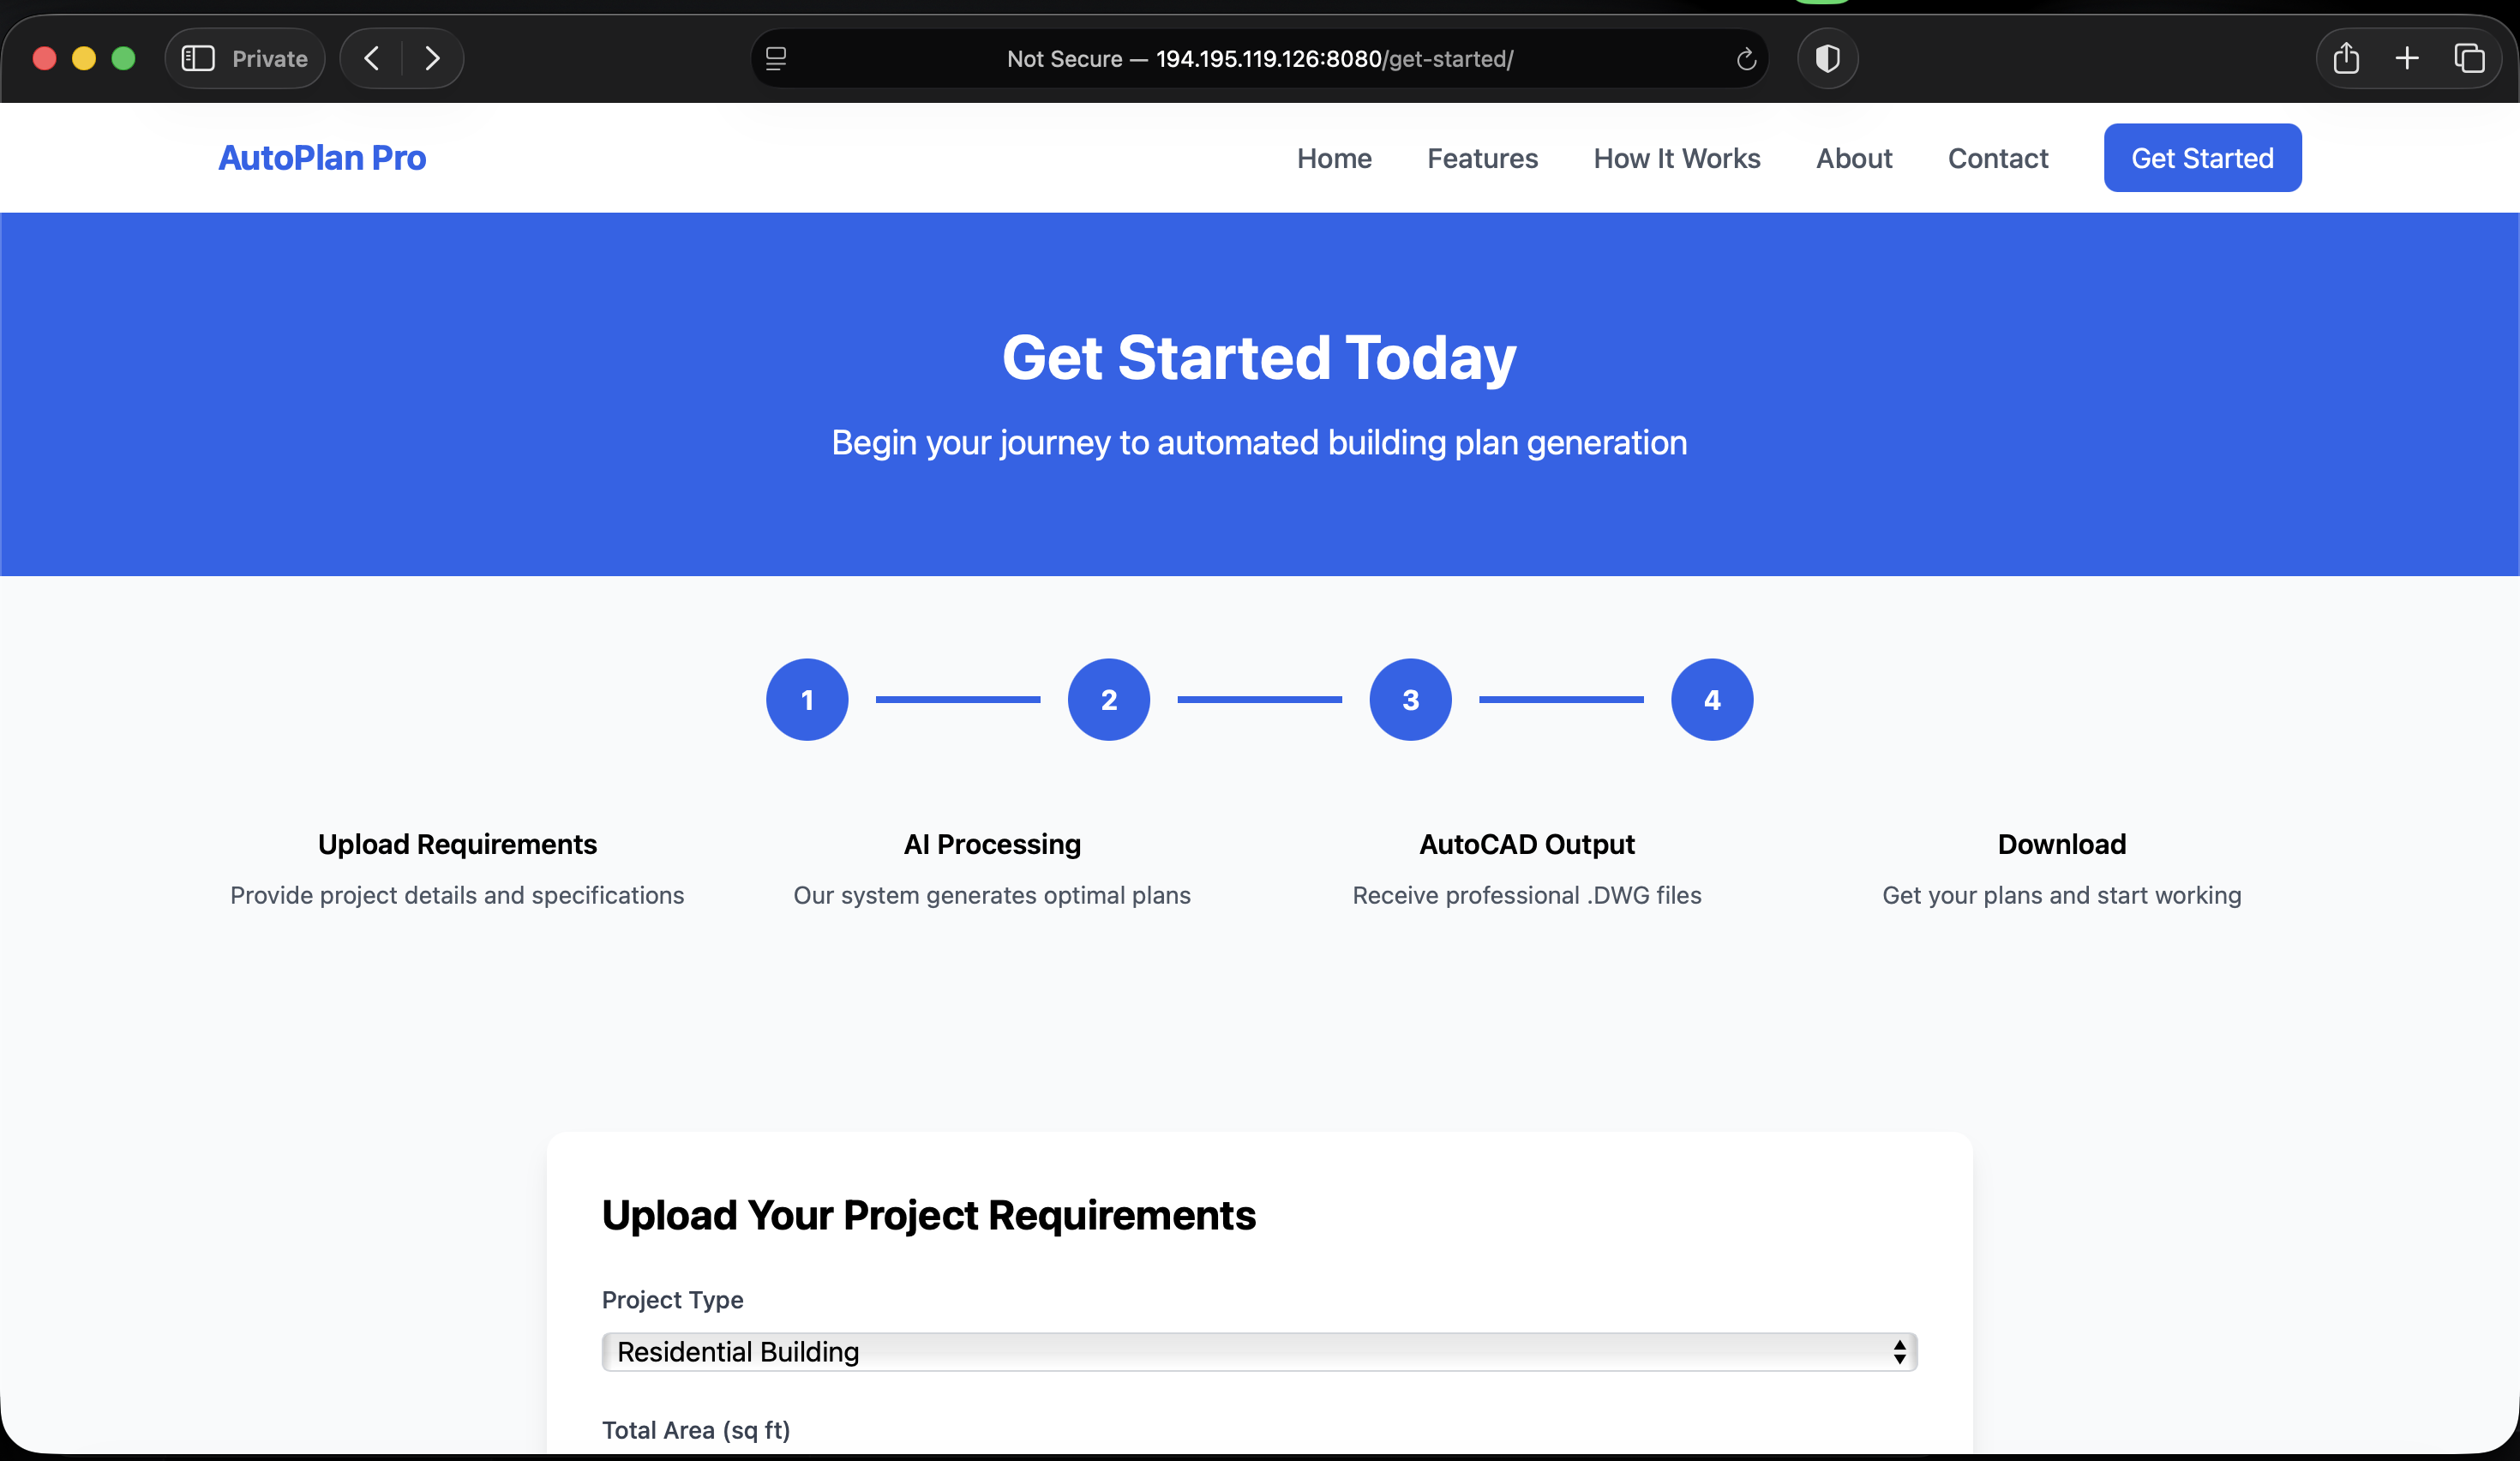The height and width of the screenshot is (1461, 2520).
Task: Show the tab overview icon
Action: click(2469, 59)
